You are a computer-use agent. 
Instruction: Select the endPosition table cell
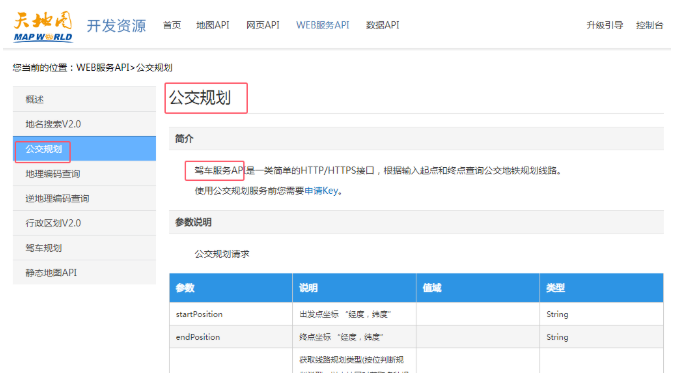[x=231, y=337]
